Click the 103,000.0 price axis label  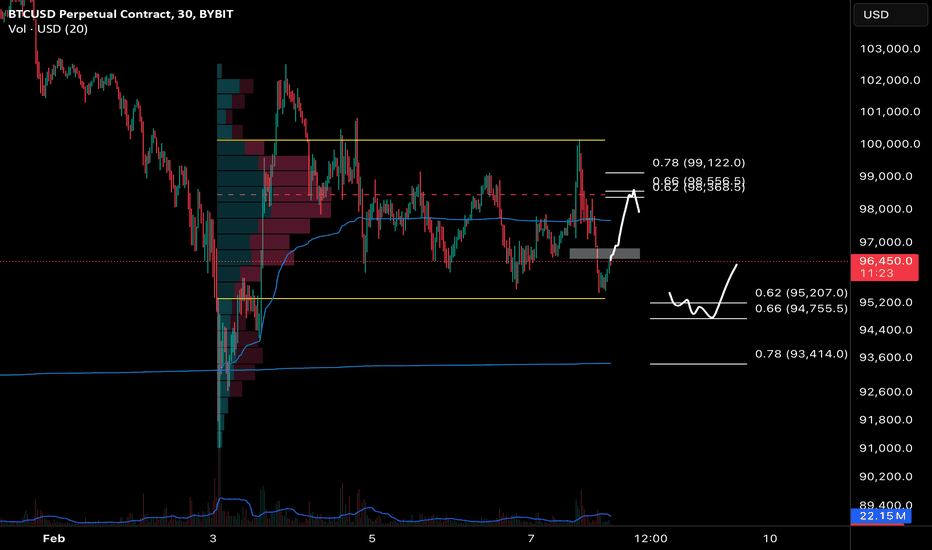(890, 49)
